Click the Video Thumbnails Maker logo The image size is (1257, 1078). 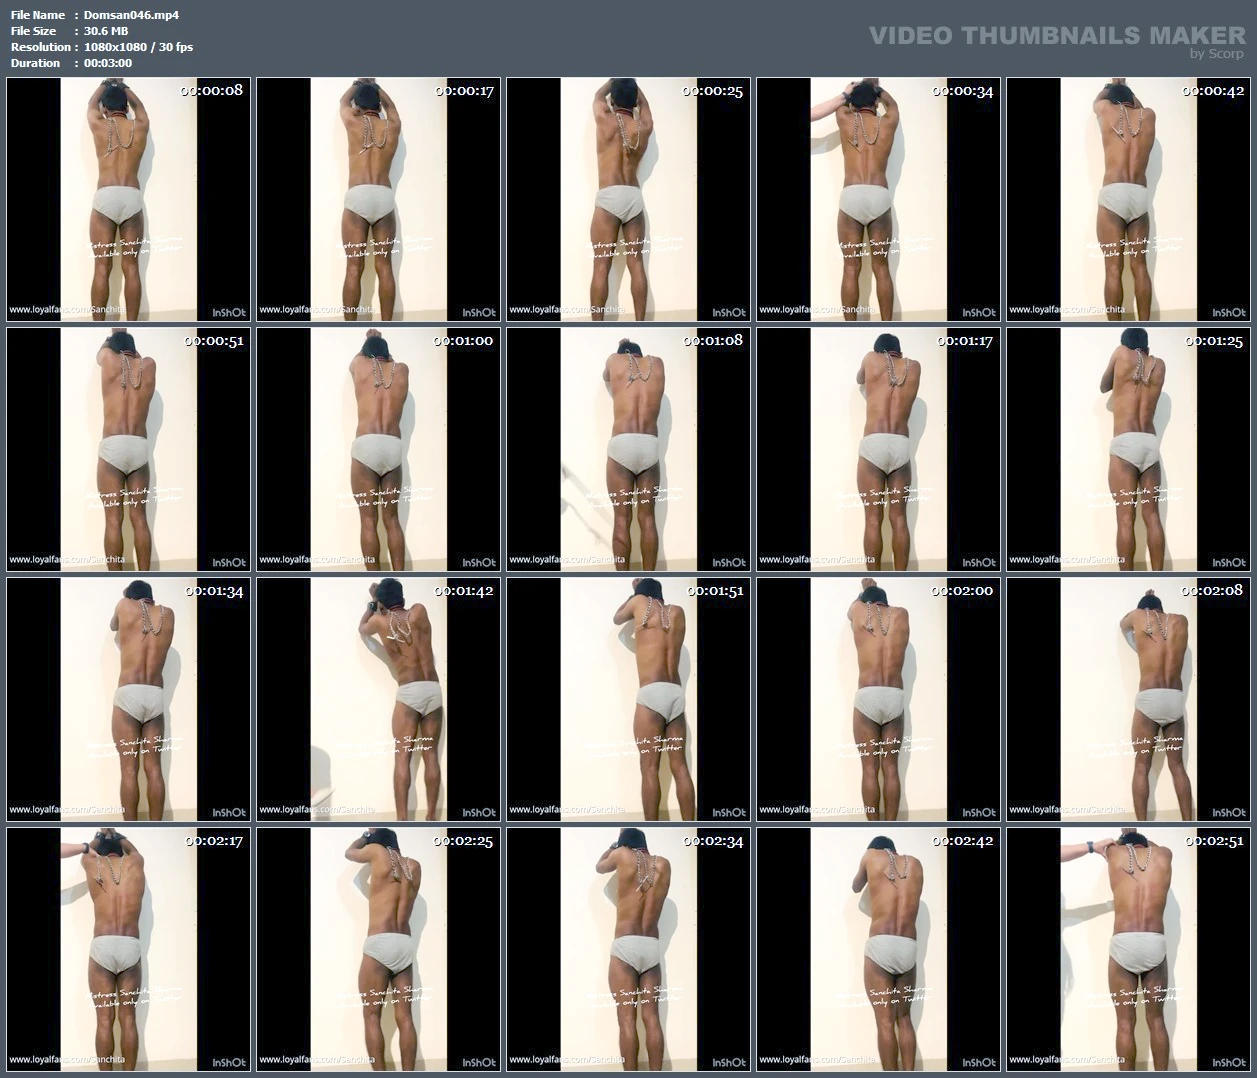[x=1056, y=38]
